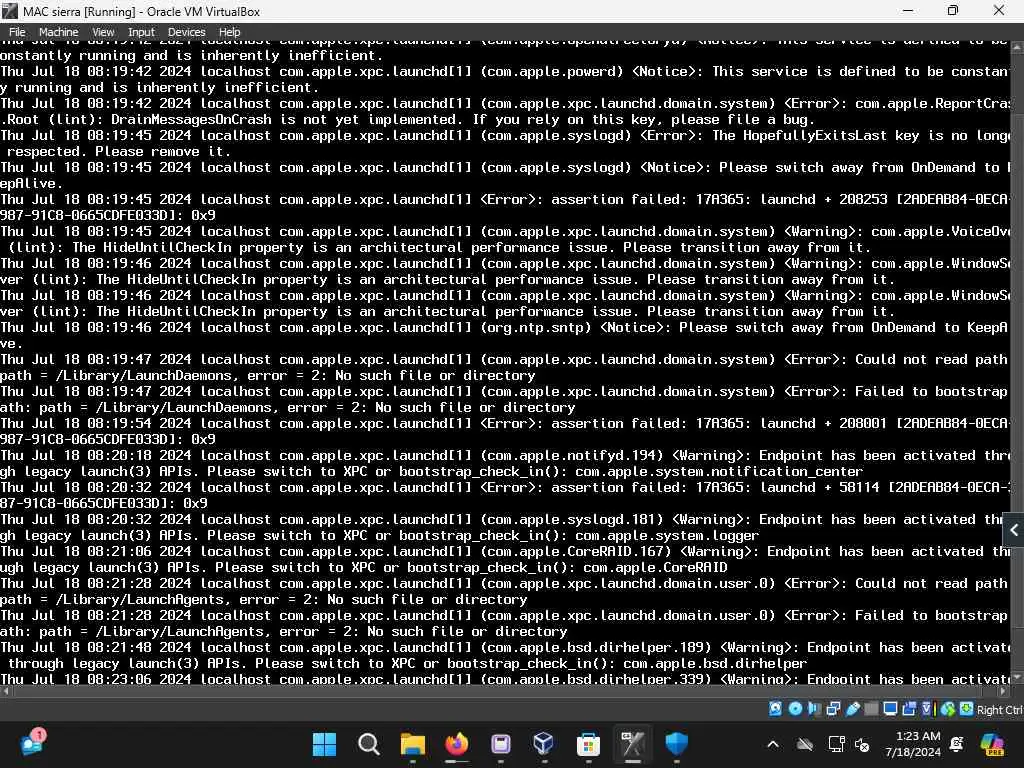Open the Copilot preview icon on the taskbar
The width and height of the screenshot is (1024, 768).
(992, 744)
